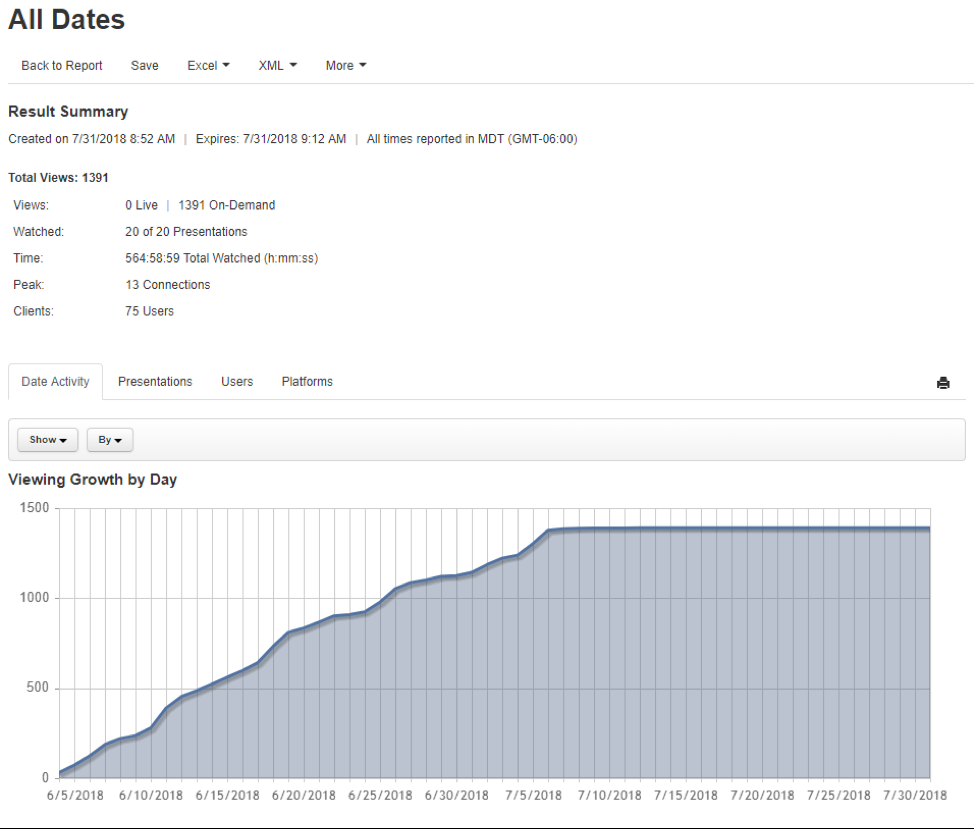Click the Total Views: 1391 text
The width and height of the screenshot is (974, 829).
click(x=58, y=178)
